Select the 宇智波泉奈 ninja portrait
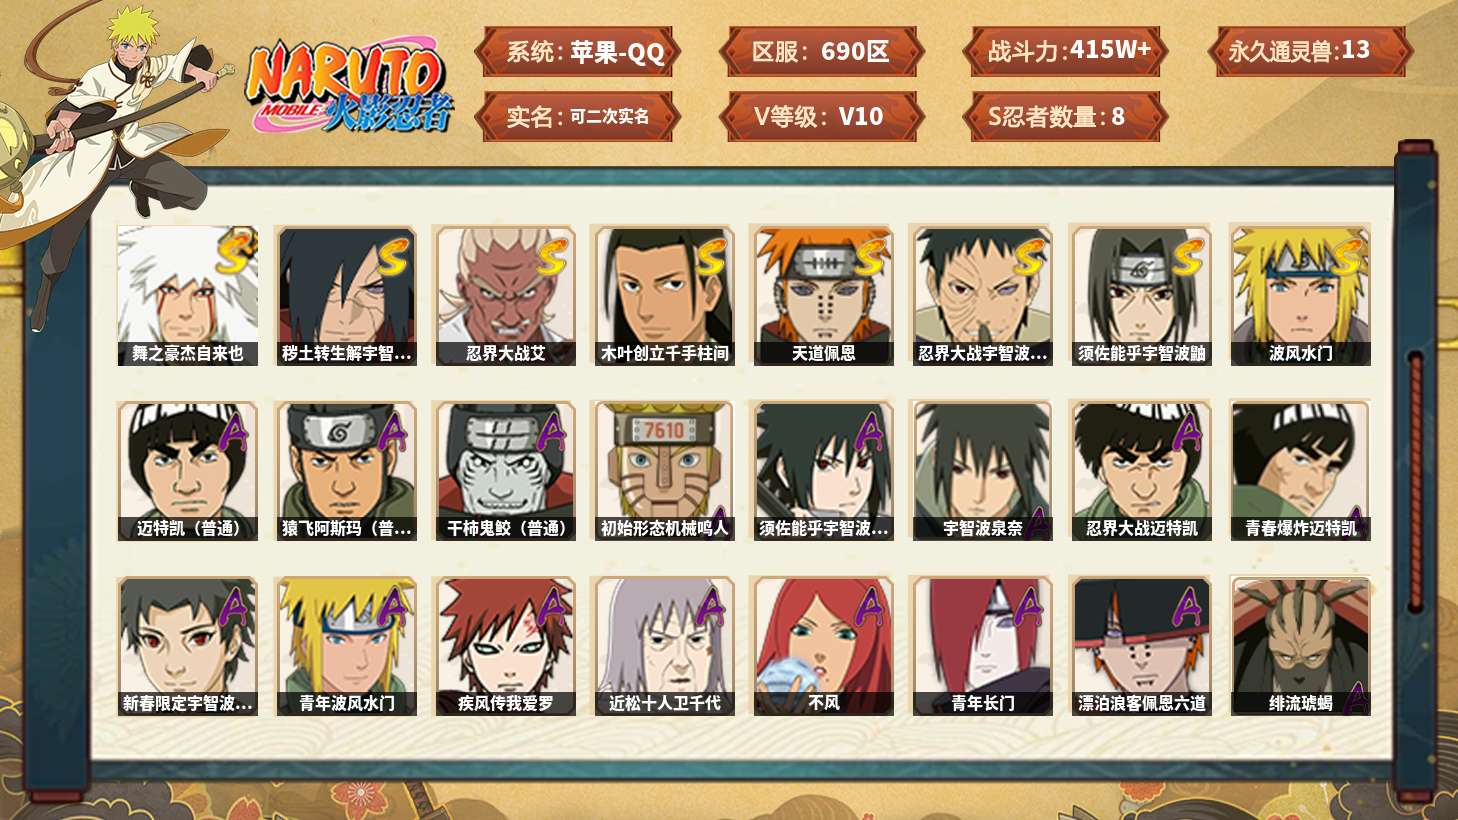Image resolution: width=1458 pixels, height=820 pixels. click(982, 471)
